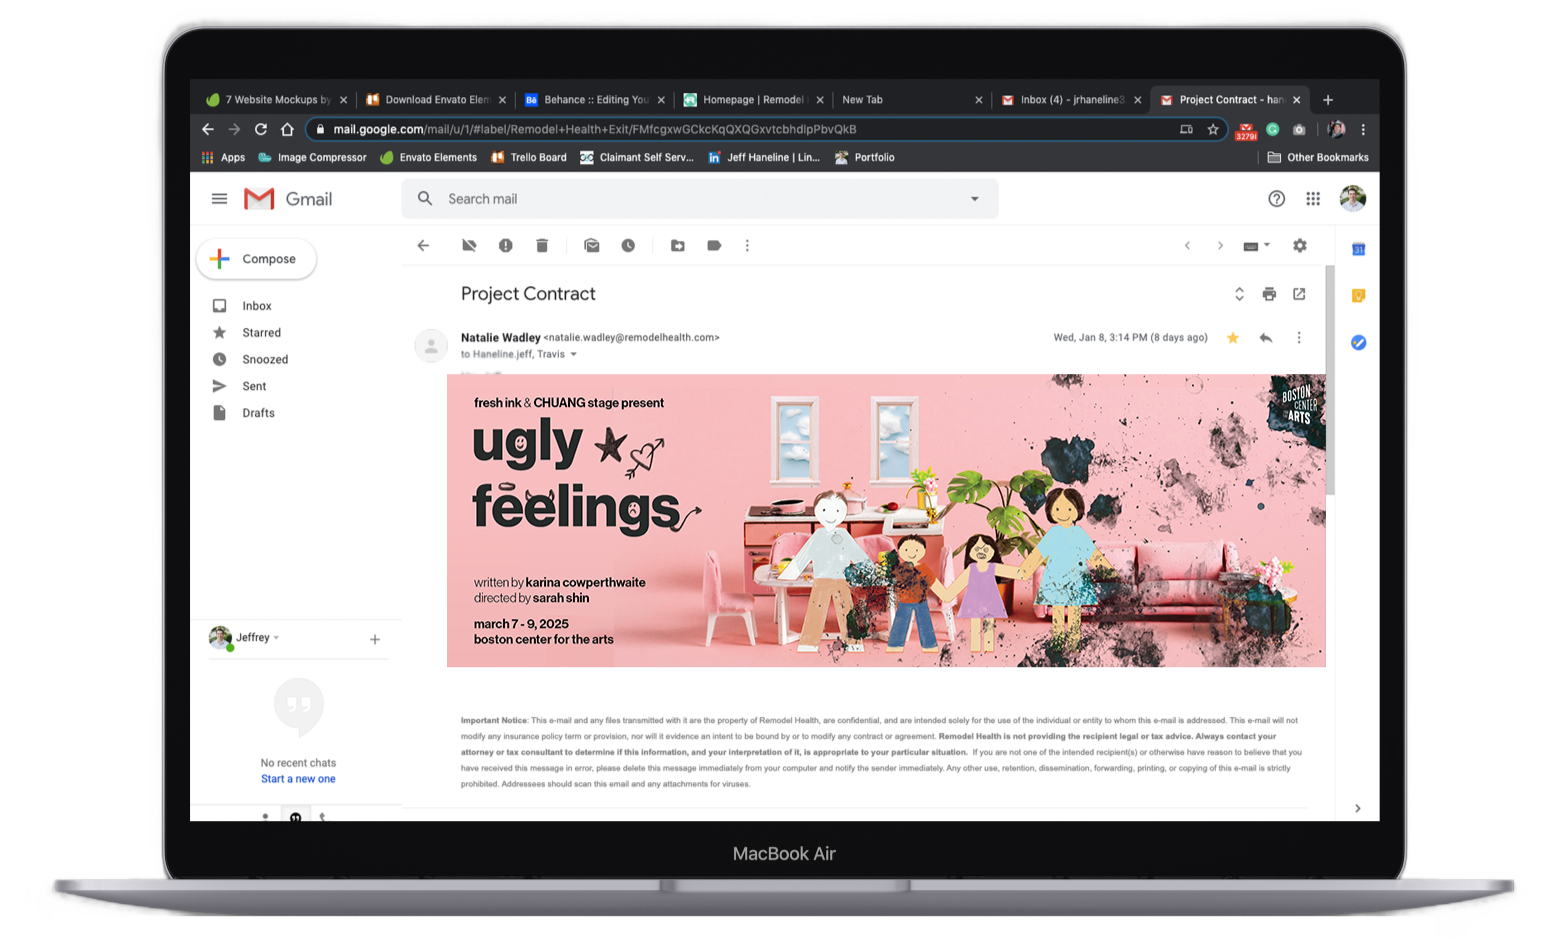Open the email in new window

click(1299, 294)
